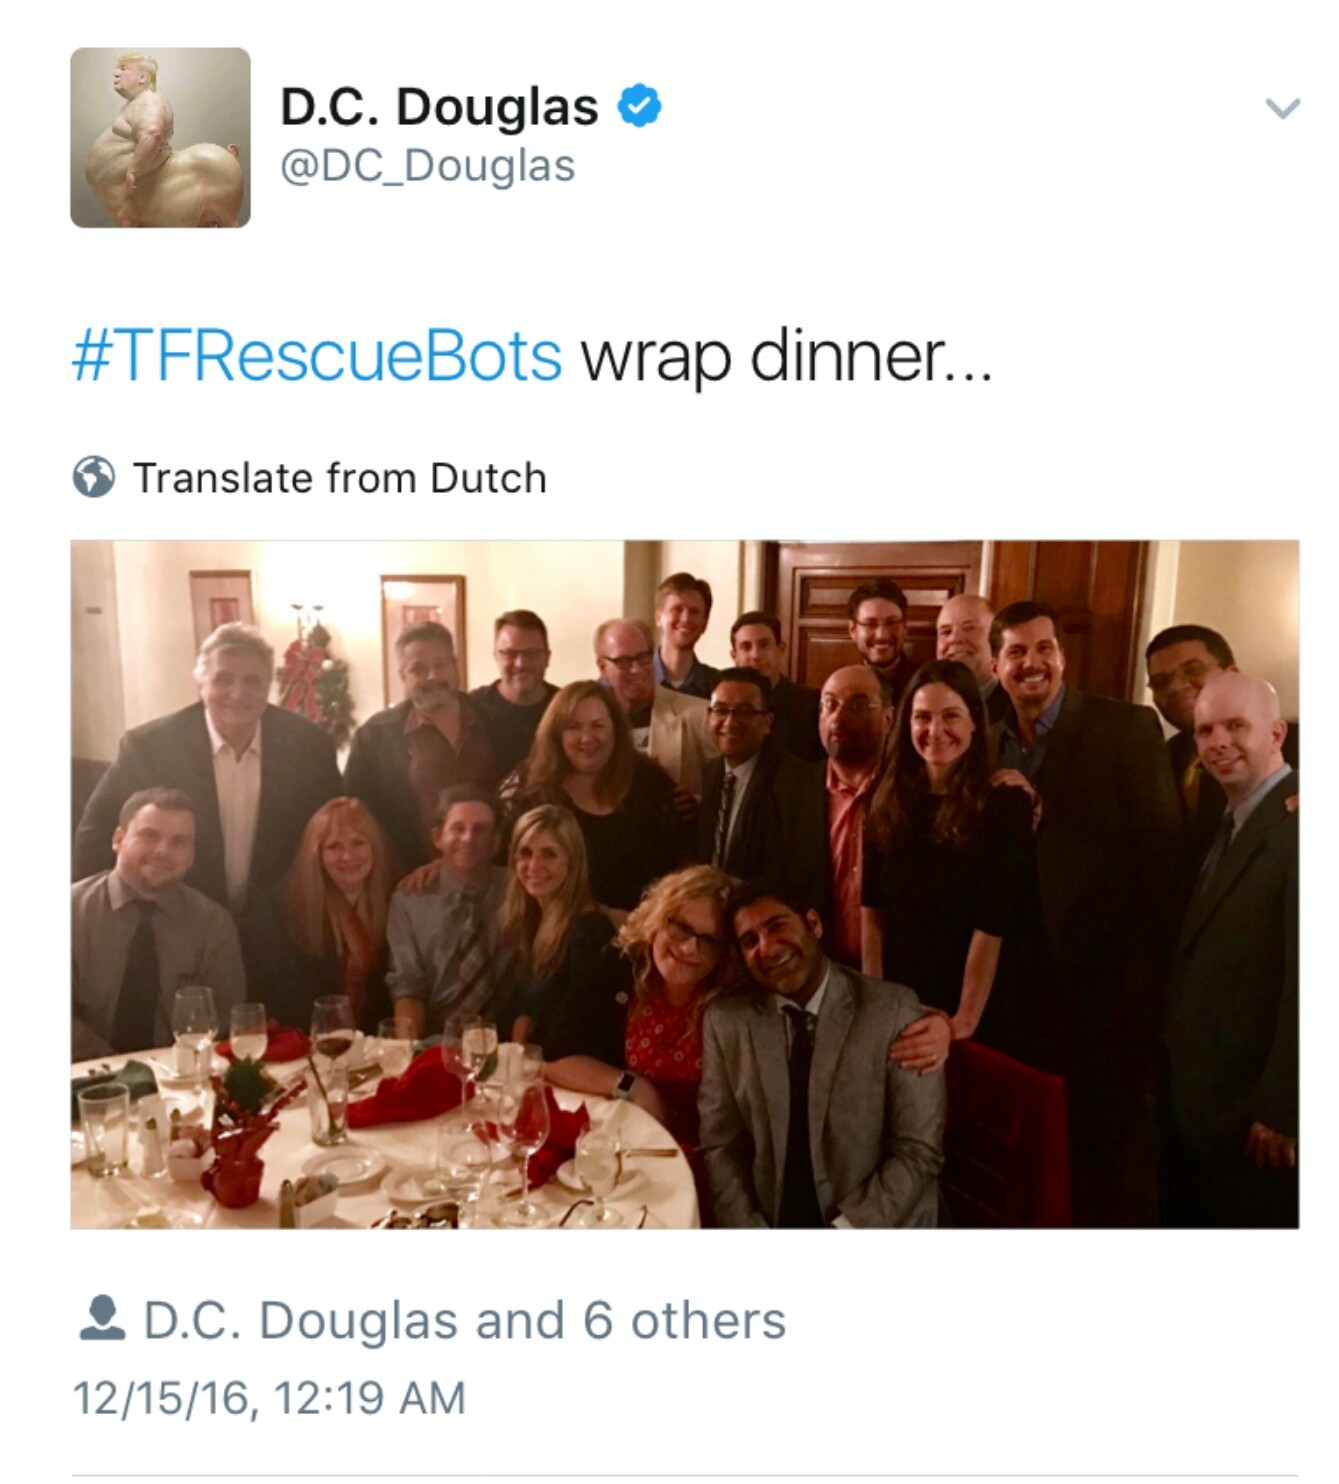Open the tweet options chevron menu
This screenshot has height=1484, width=1339.
[1282, 107]
